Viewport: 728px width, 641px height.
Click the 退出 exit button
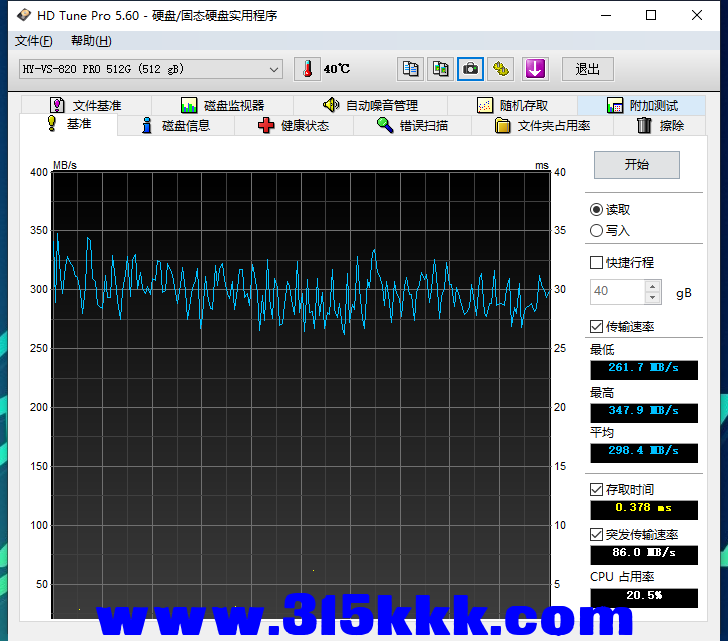click(x=588, y=69)
